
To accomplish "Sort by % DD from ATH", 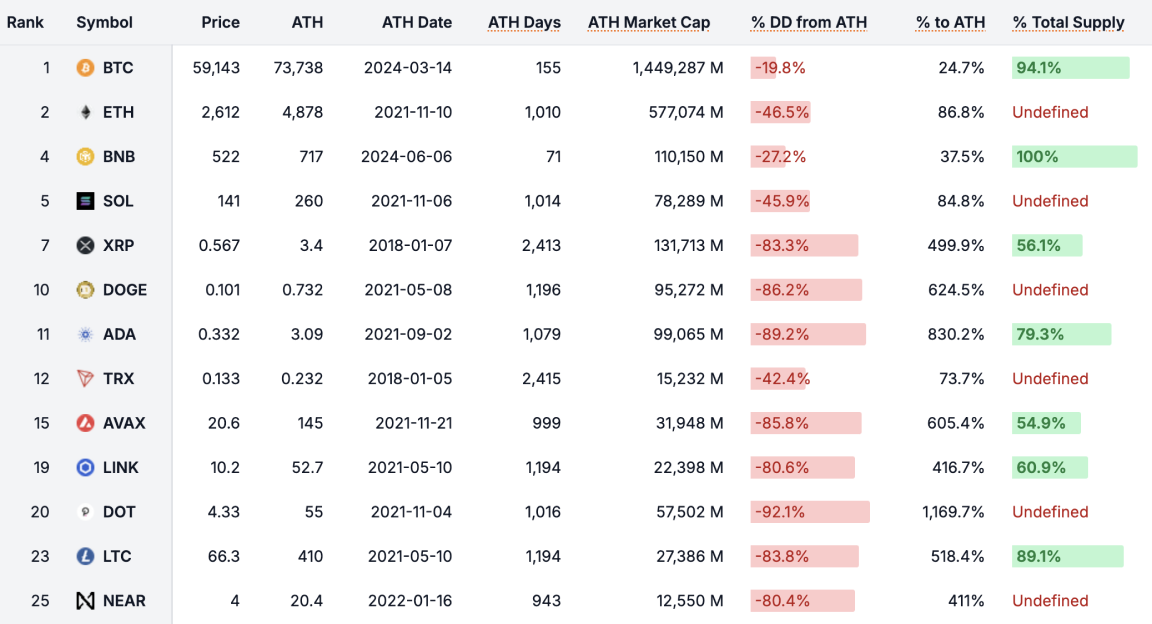I will (x=808, y=22).
